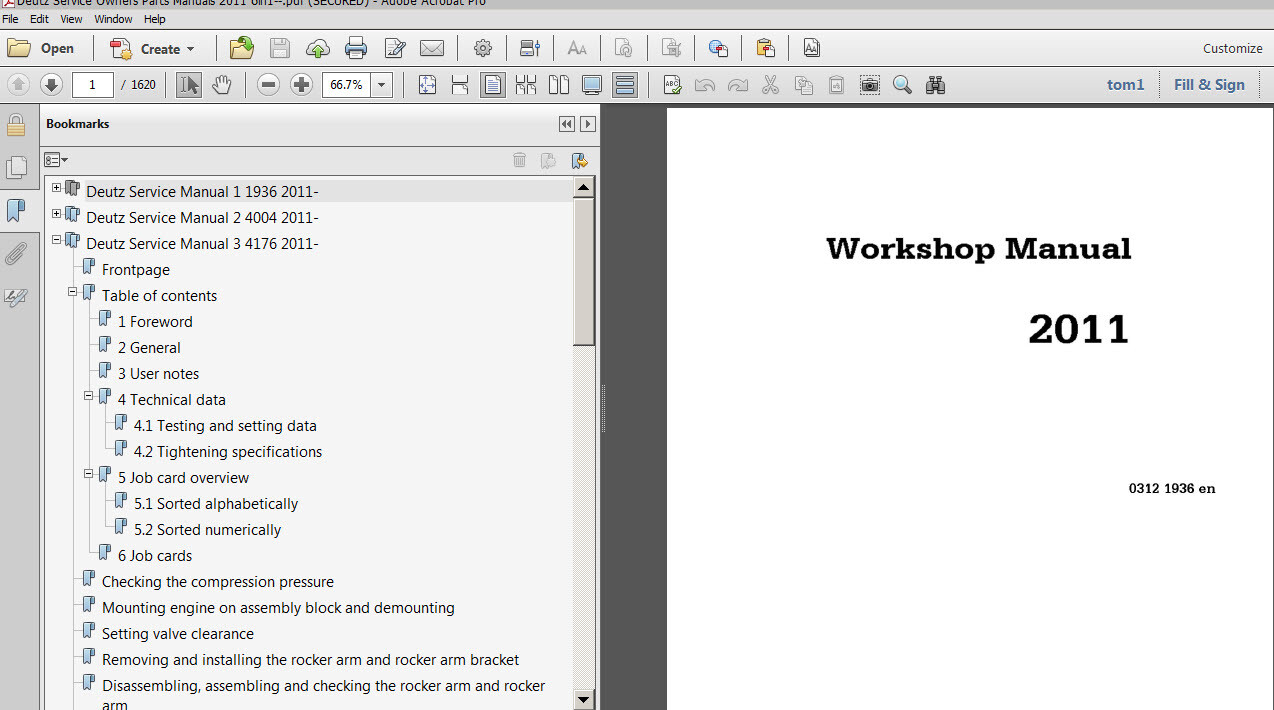Go to next page arrow
The width and height of the screenshot is (1274, 710).
click(x=51, y=85)
